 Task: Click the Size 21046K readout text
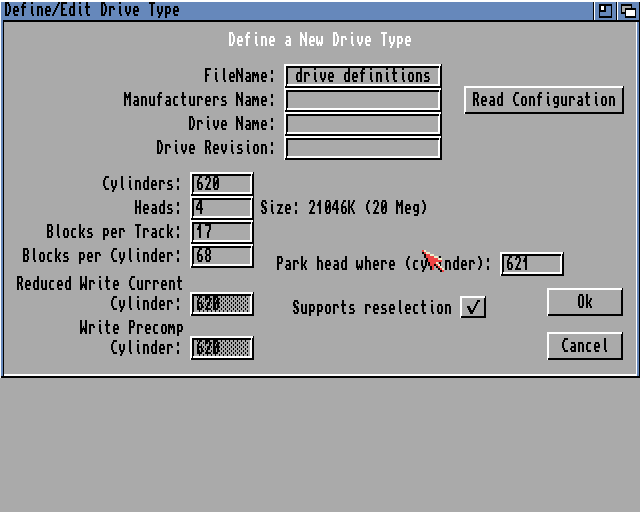tap(343, 208)
